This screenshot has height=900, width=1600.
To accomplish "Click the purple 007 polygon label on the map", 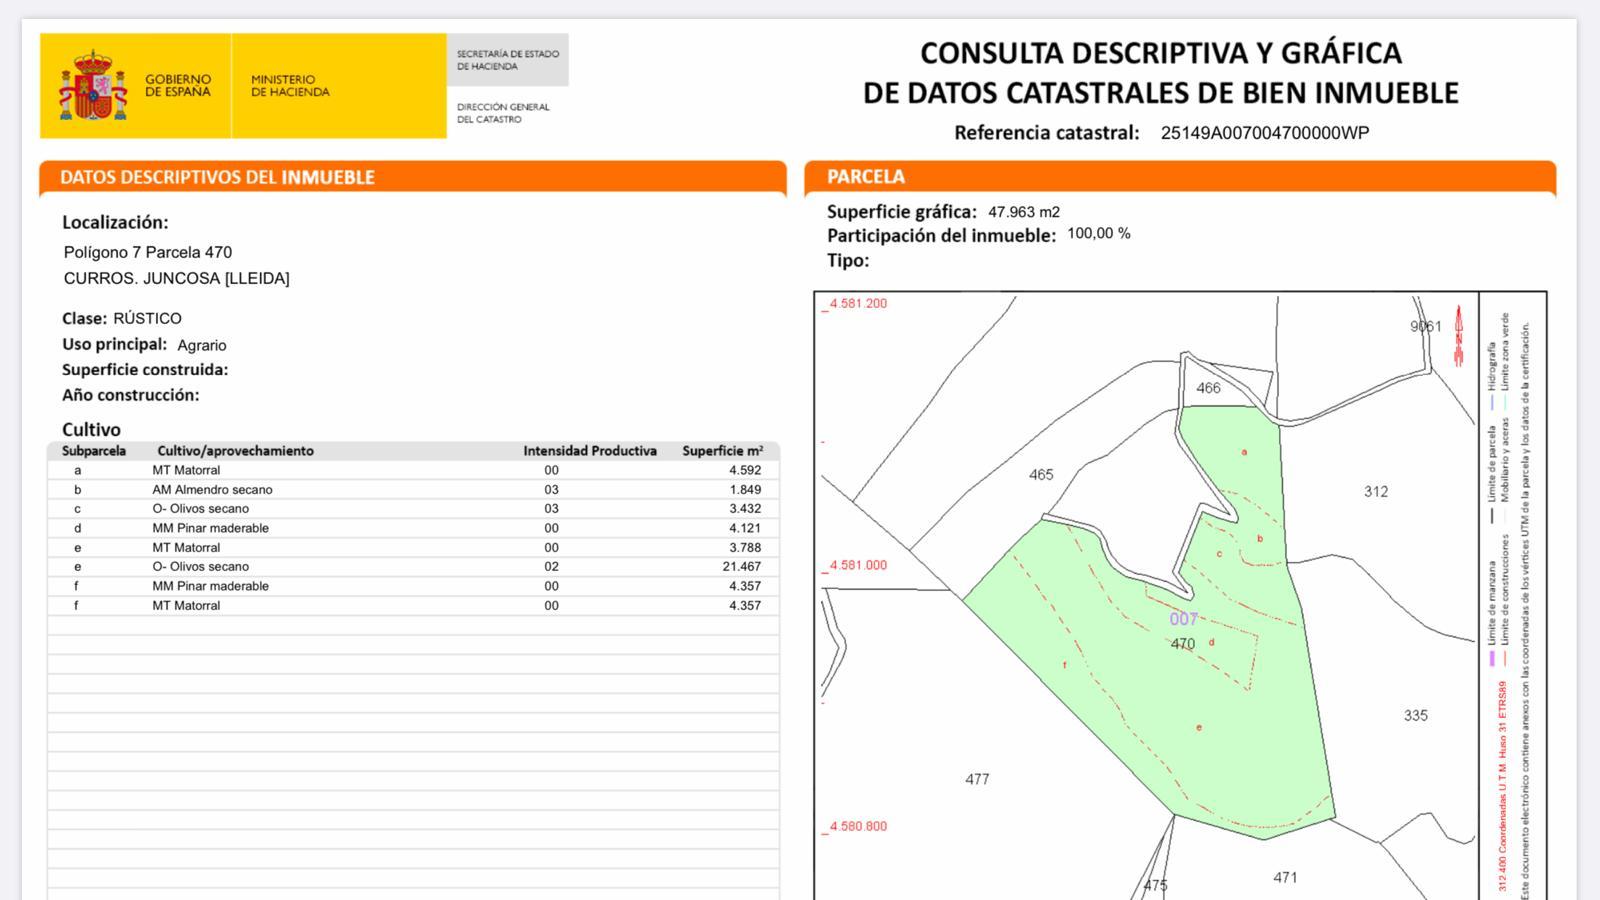I will coord(1183,619).
